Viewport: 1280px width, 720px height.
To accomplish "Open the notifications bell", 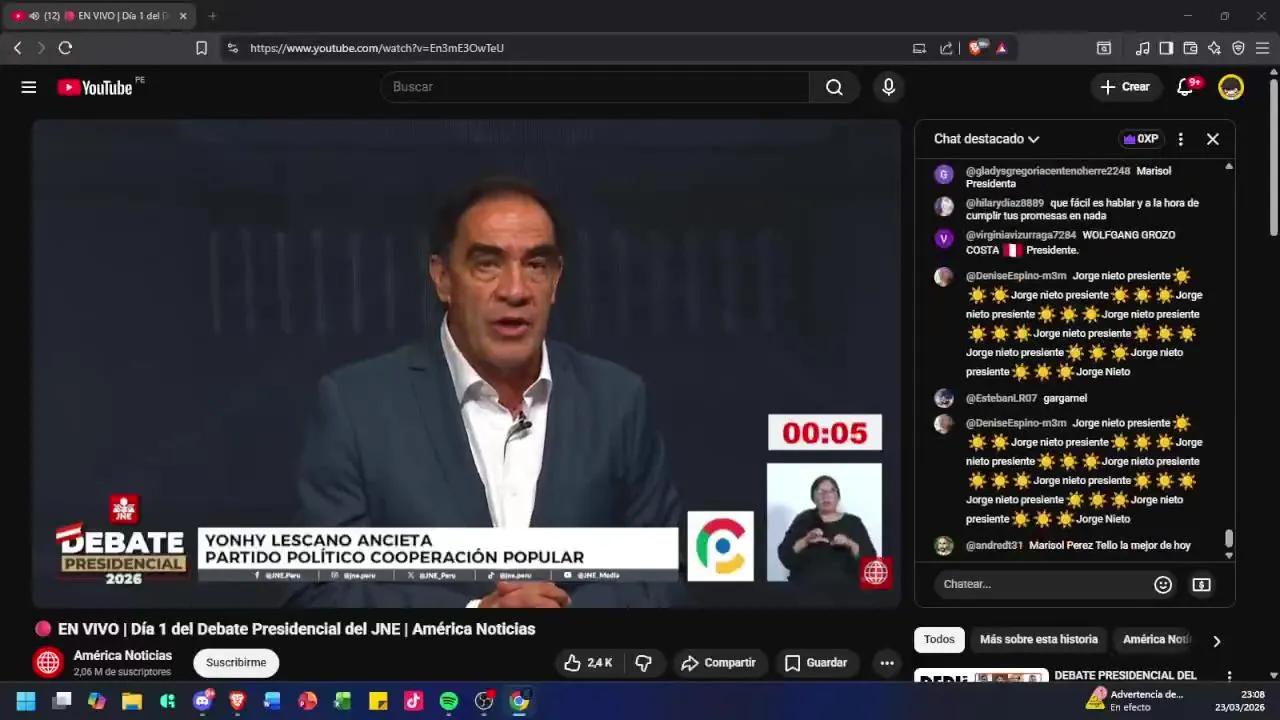I will pyautogui.click(x=1185, y=87).
